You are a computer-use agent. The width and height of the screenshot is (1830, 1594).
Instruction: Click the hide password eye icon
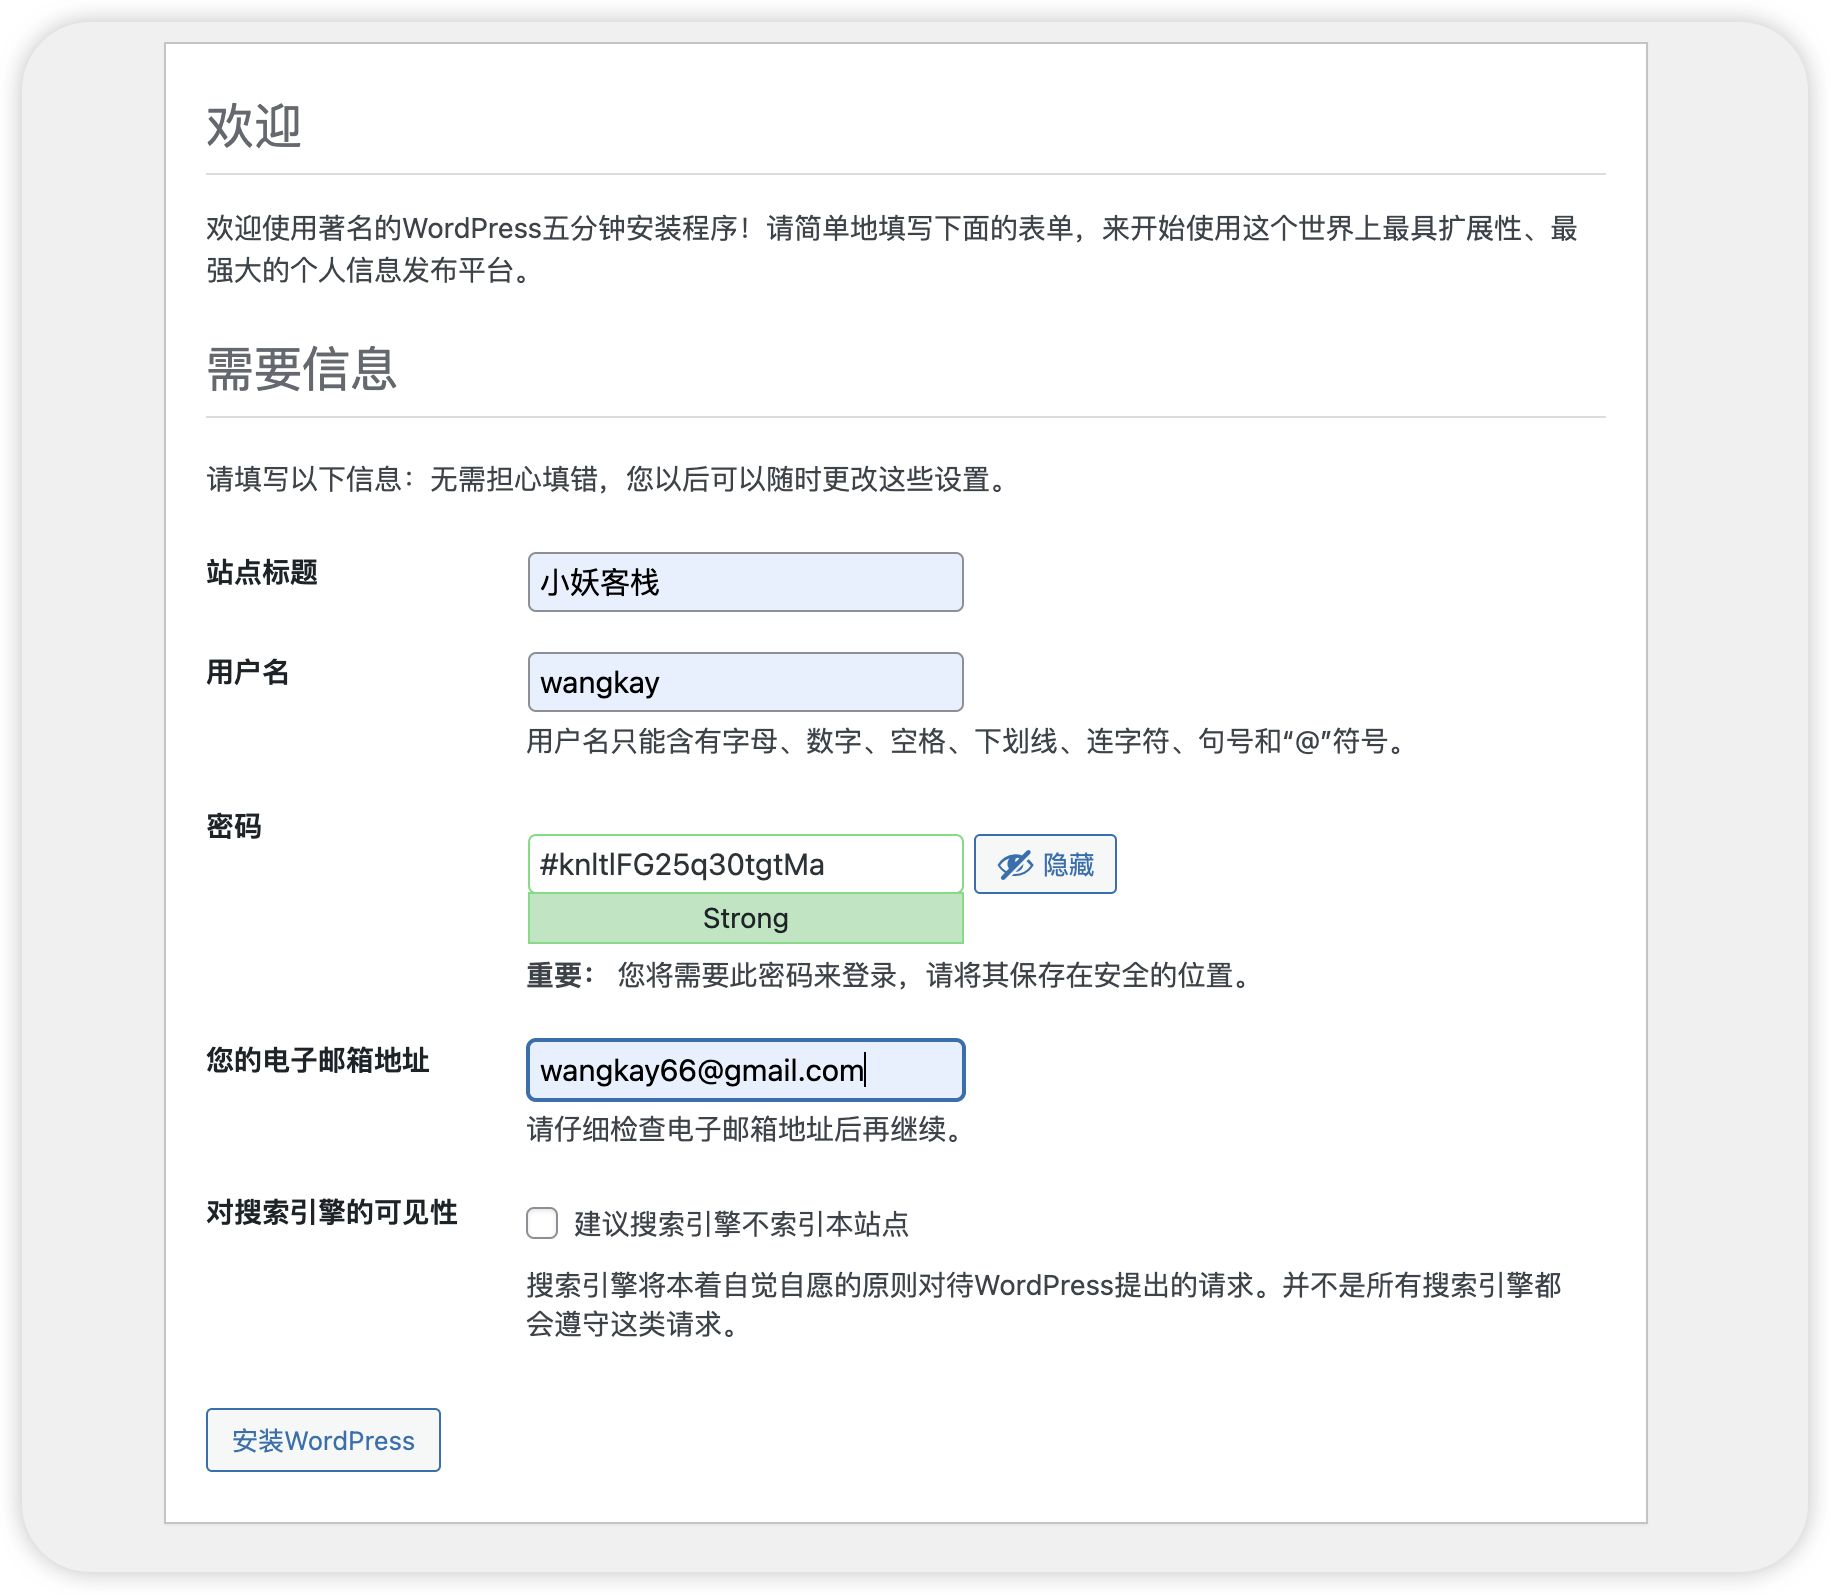pyautogui.click(x=1013, y=864)
